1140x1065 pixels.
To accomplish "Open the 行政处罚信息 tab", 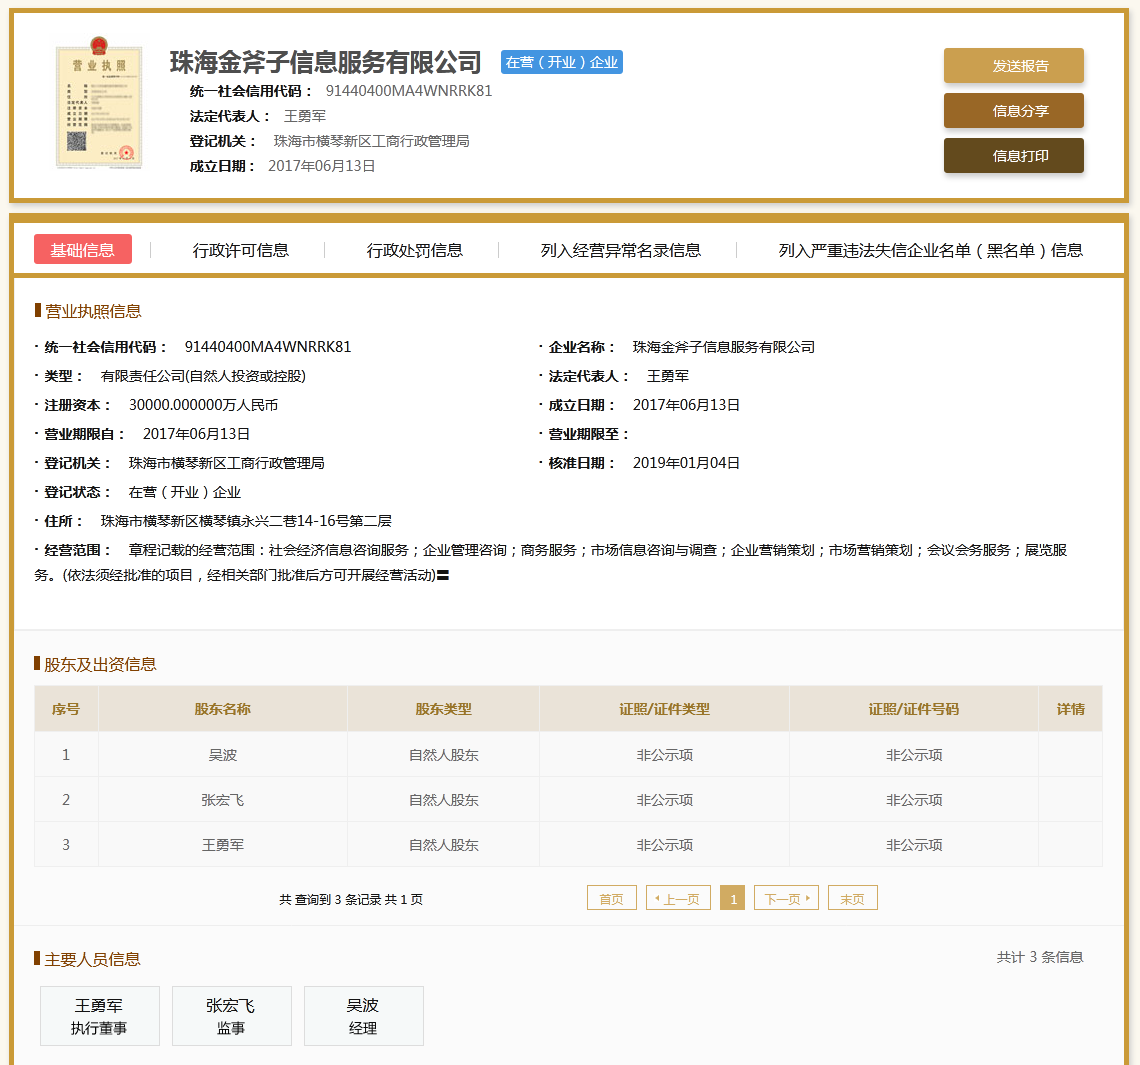I will point(414,250).
